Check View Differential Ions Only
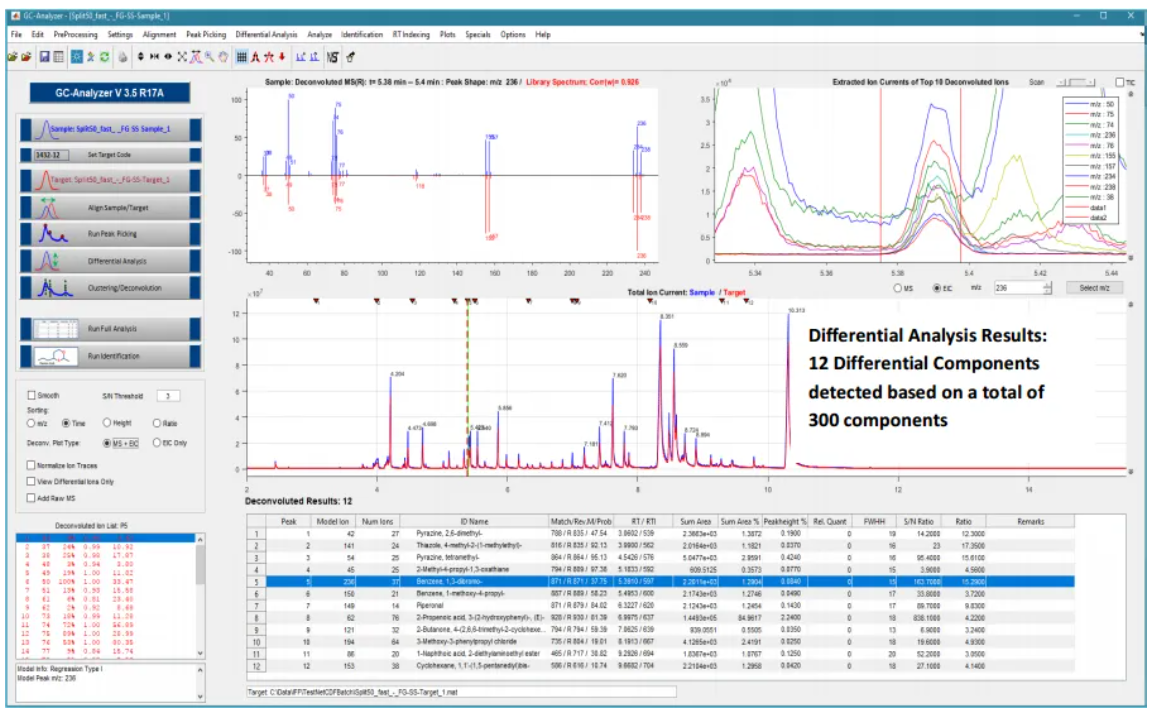Viewport: 1153px width, 717px height. click(32, 481)
